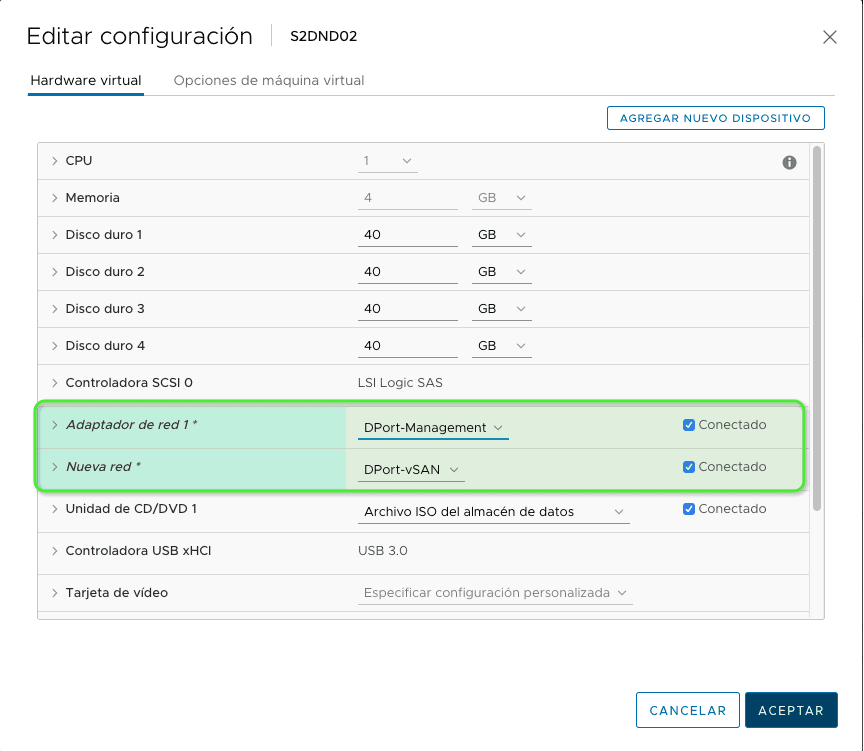Viewport: 864px width, 751px height.
Task: Click the CPU information icon
Action: [789, 161]
